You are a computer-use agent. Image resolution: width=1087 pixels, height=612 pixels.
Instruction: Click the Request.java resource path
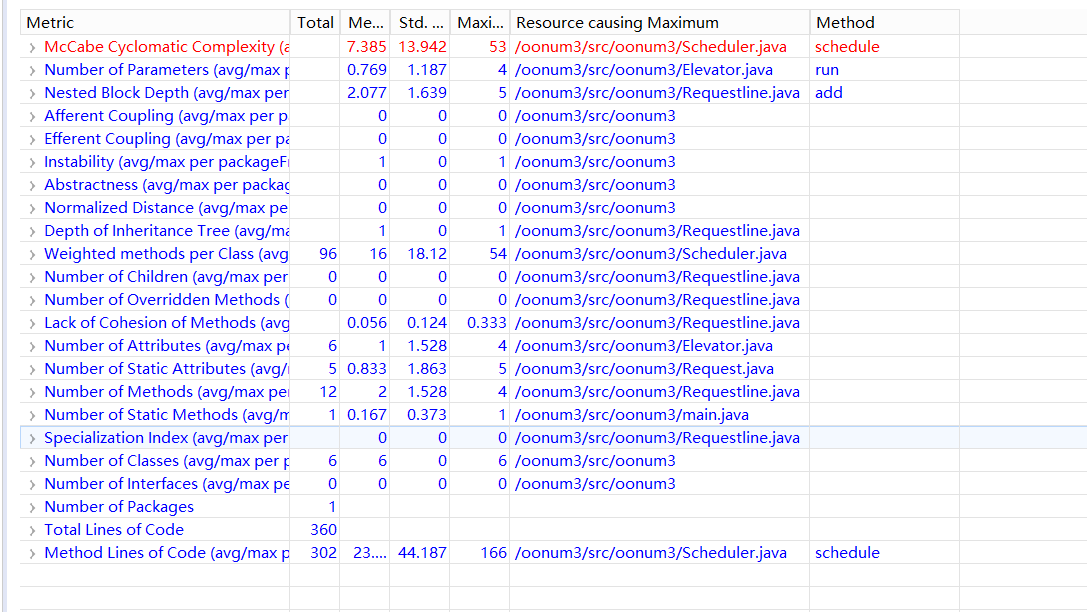[643, 369]
